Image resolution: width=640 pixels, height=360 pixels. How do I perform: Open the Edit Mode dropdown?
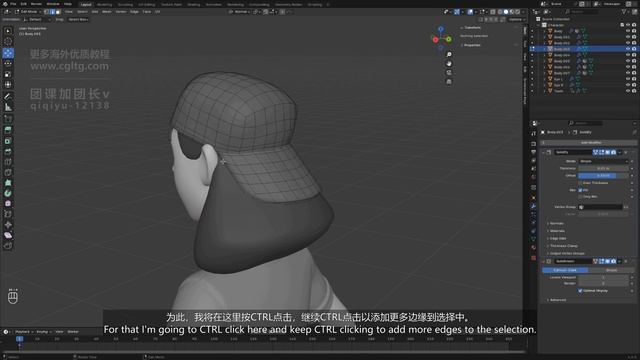[28, 12]
